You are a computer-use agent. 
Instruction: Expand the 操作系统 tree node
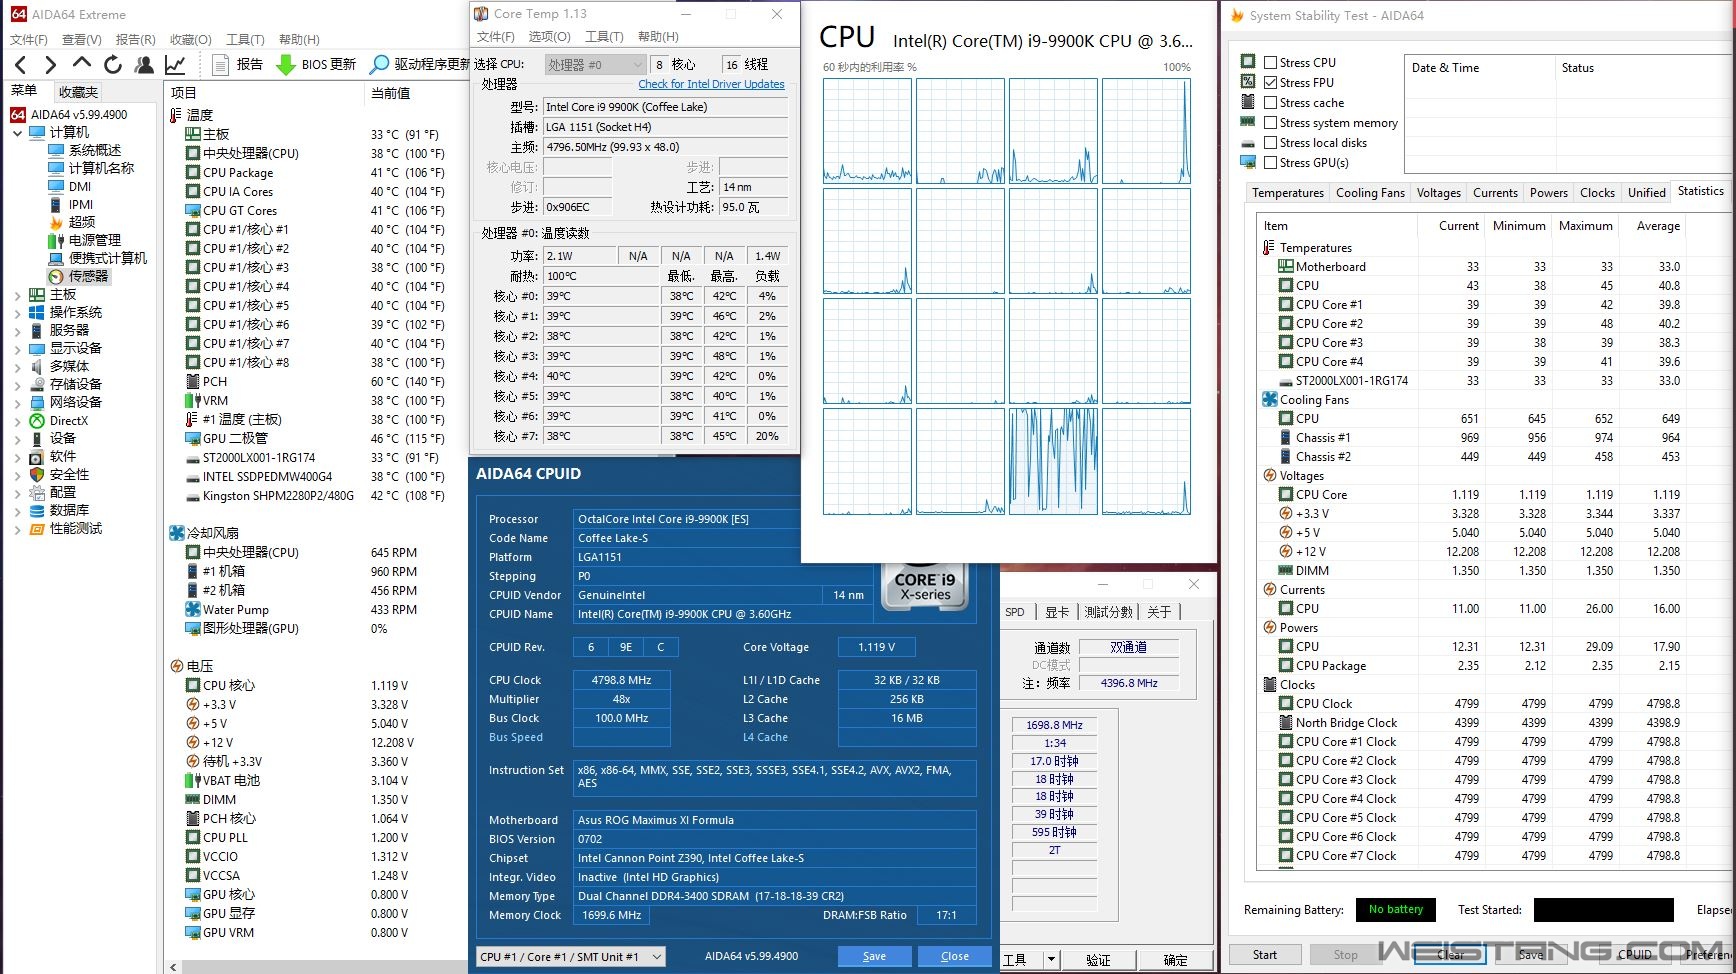pos(17,313)
